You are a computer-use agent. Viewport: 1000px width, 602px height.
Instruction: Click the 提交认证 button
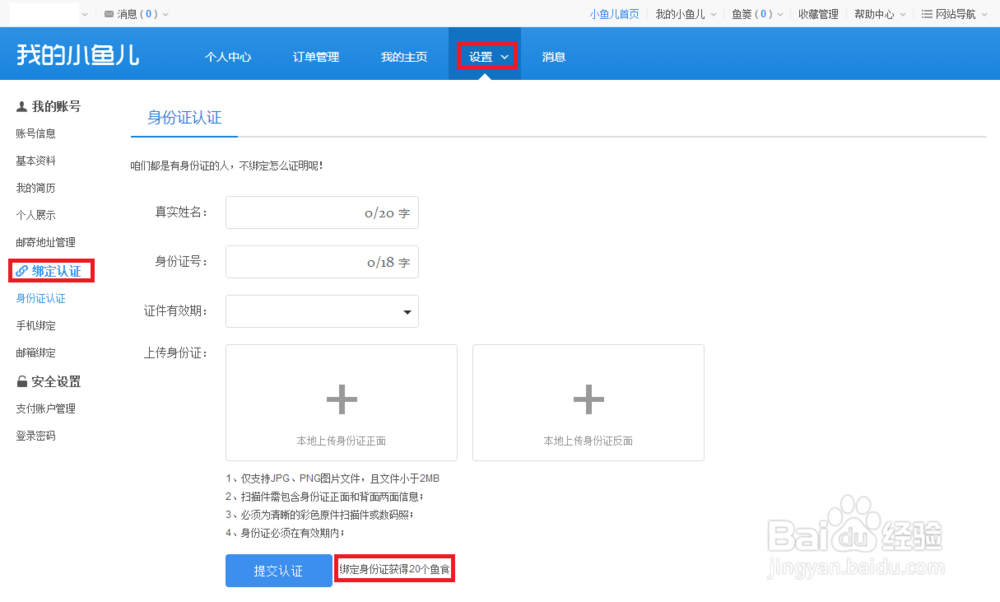coord(278,570)
